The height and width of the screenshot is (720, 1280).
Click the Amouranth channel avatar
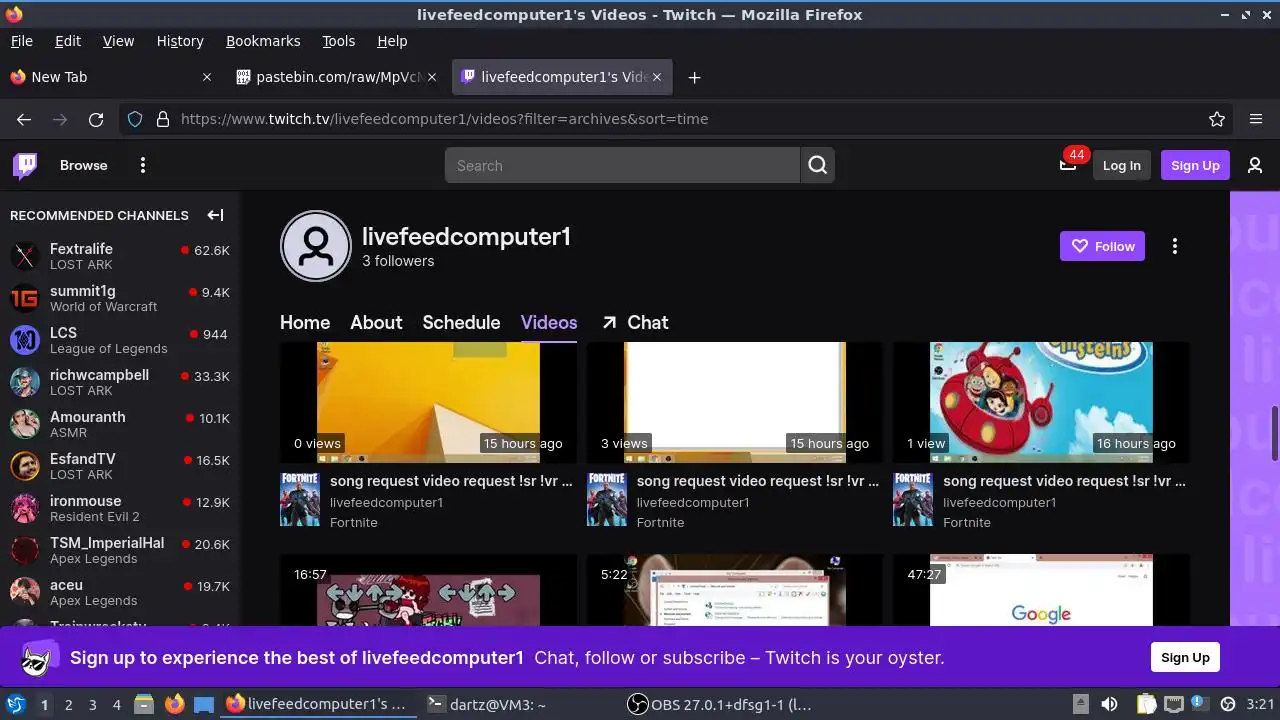pos(25,424)
